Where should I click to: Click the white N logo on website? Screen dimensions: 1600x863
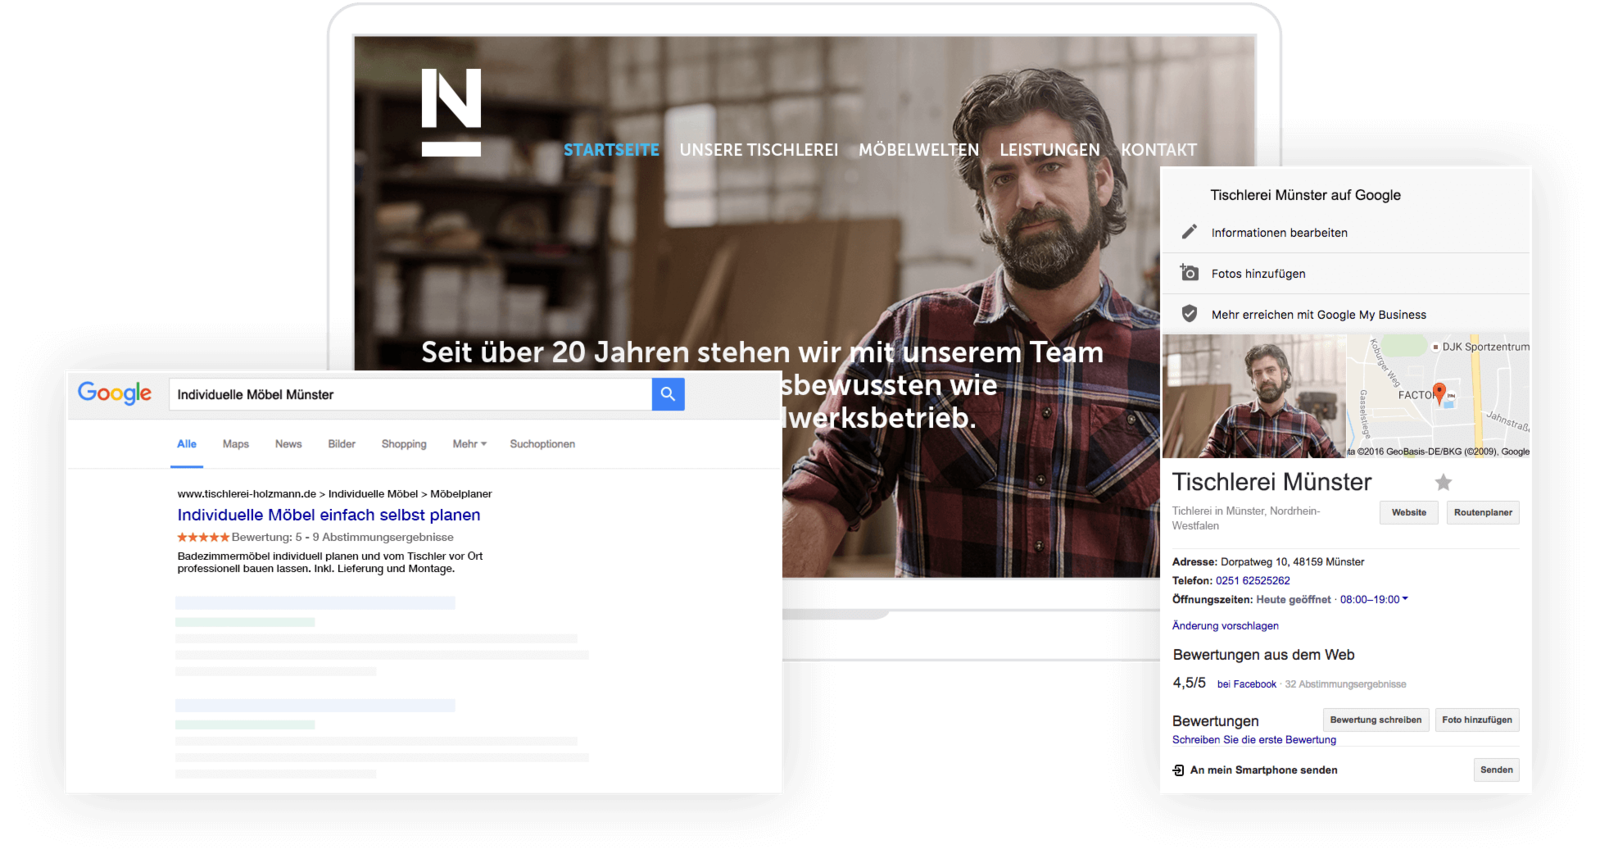[x=451, y=112]
